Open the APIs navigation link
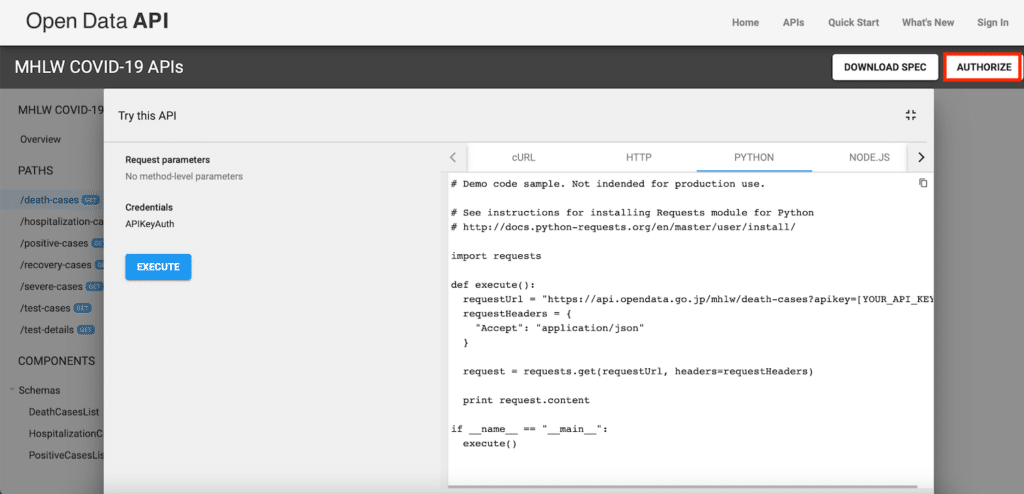This screenshot has width=1024, height=494. point(793,22)
